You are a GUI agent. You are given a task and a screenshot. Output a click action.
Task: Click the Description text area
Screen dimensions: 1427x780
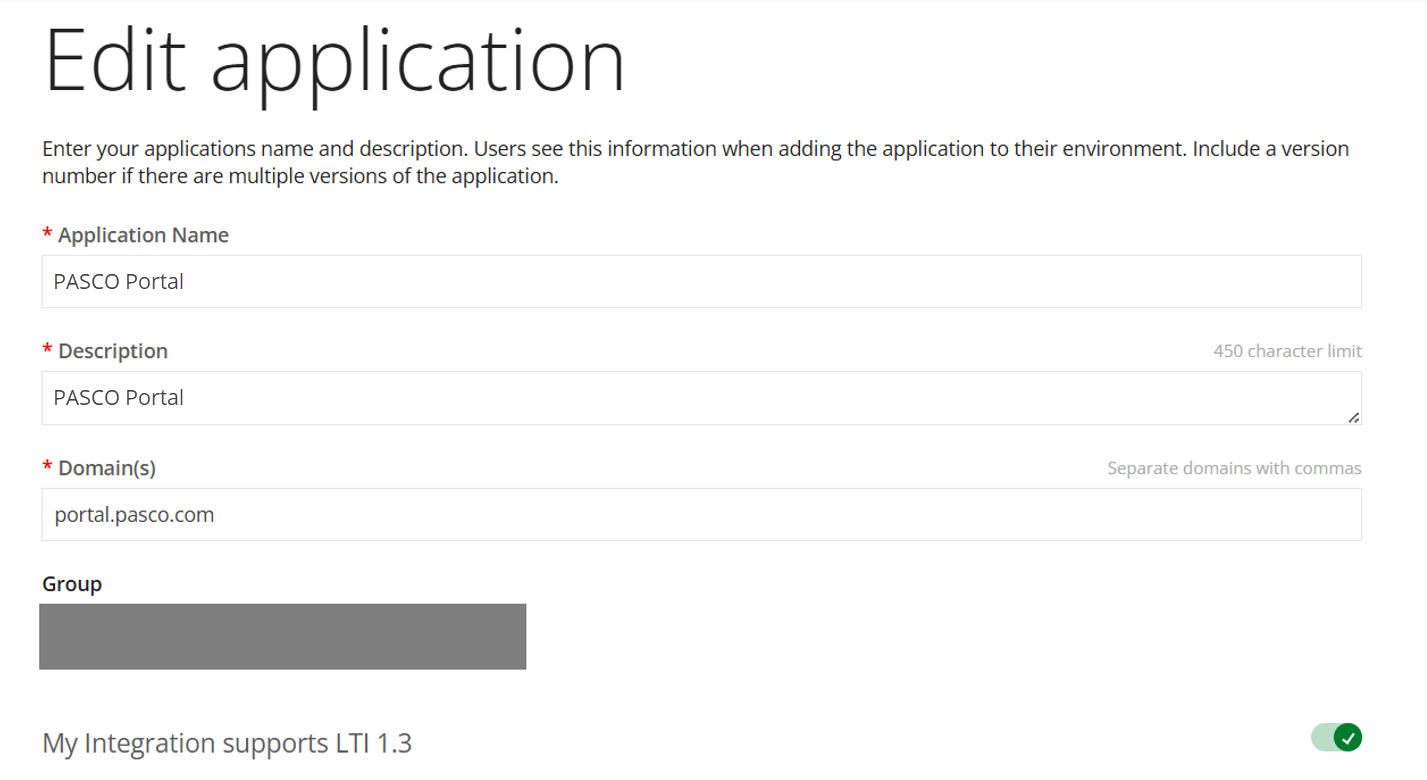(701, 398)
